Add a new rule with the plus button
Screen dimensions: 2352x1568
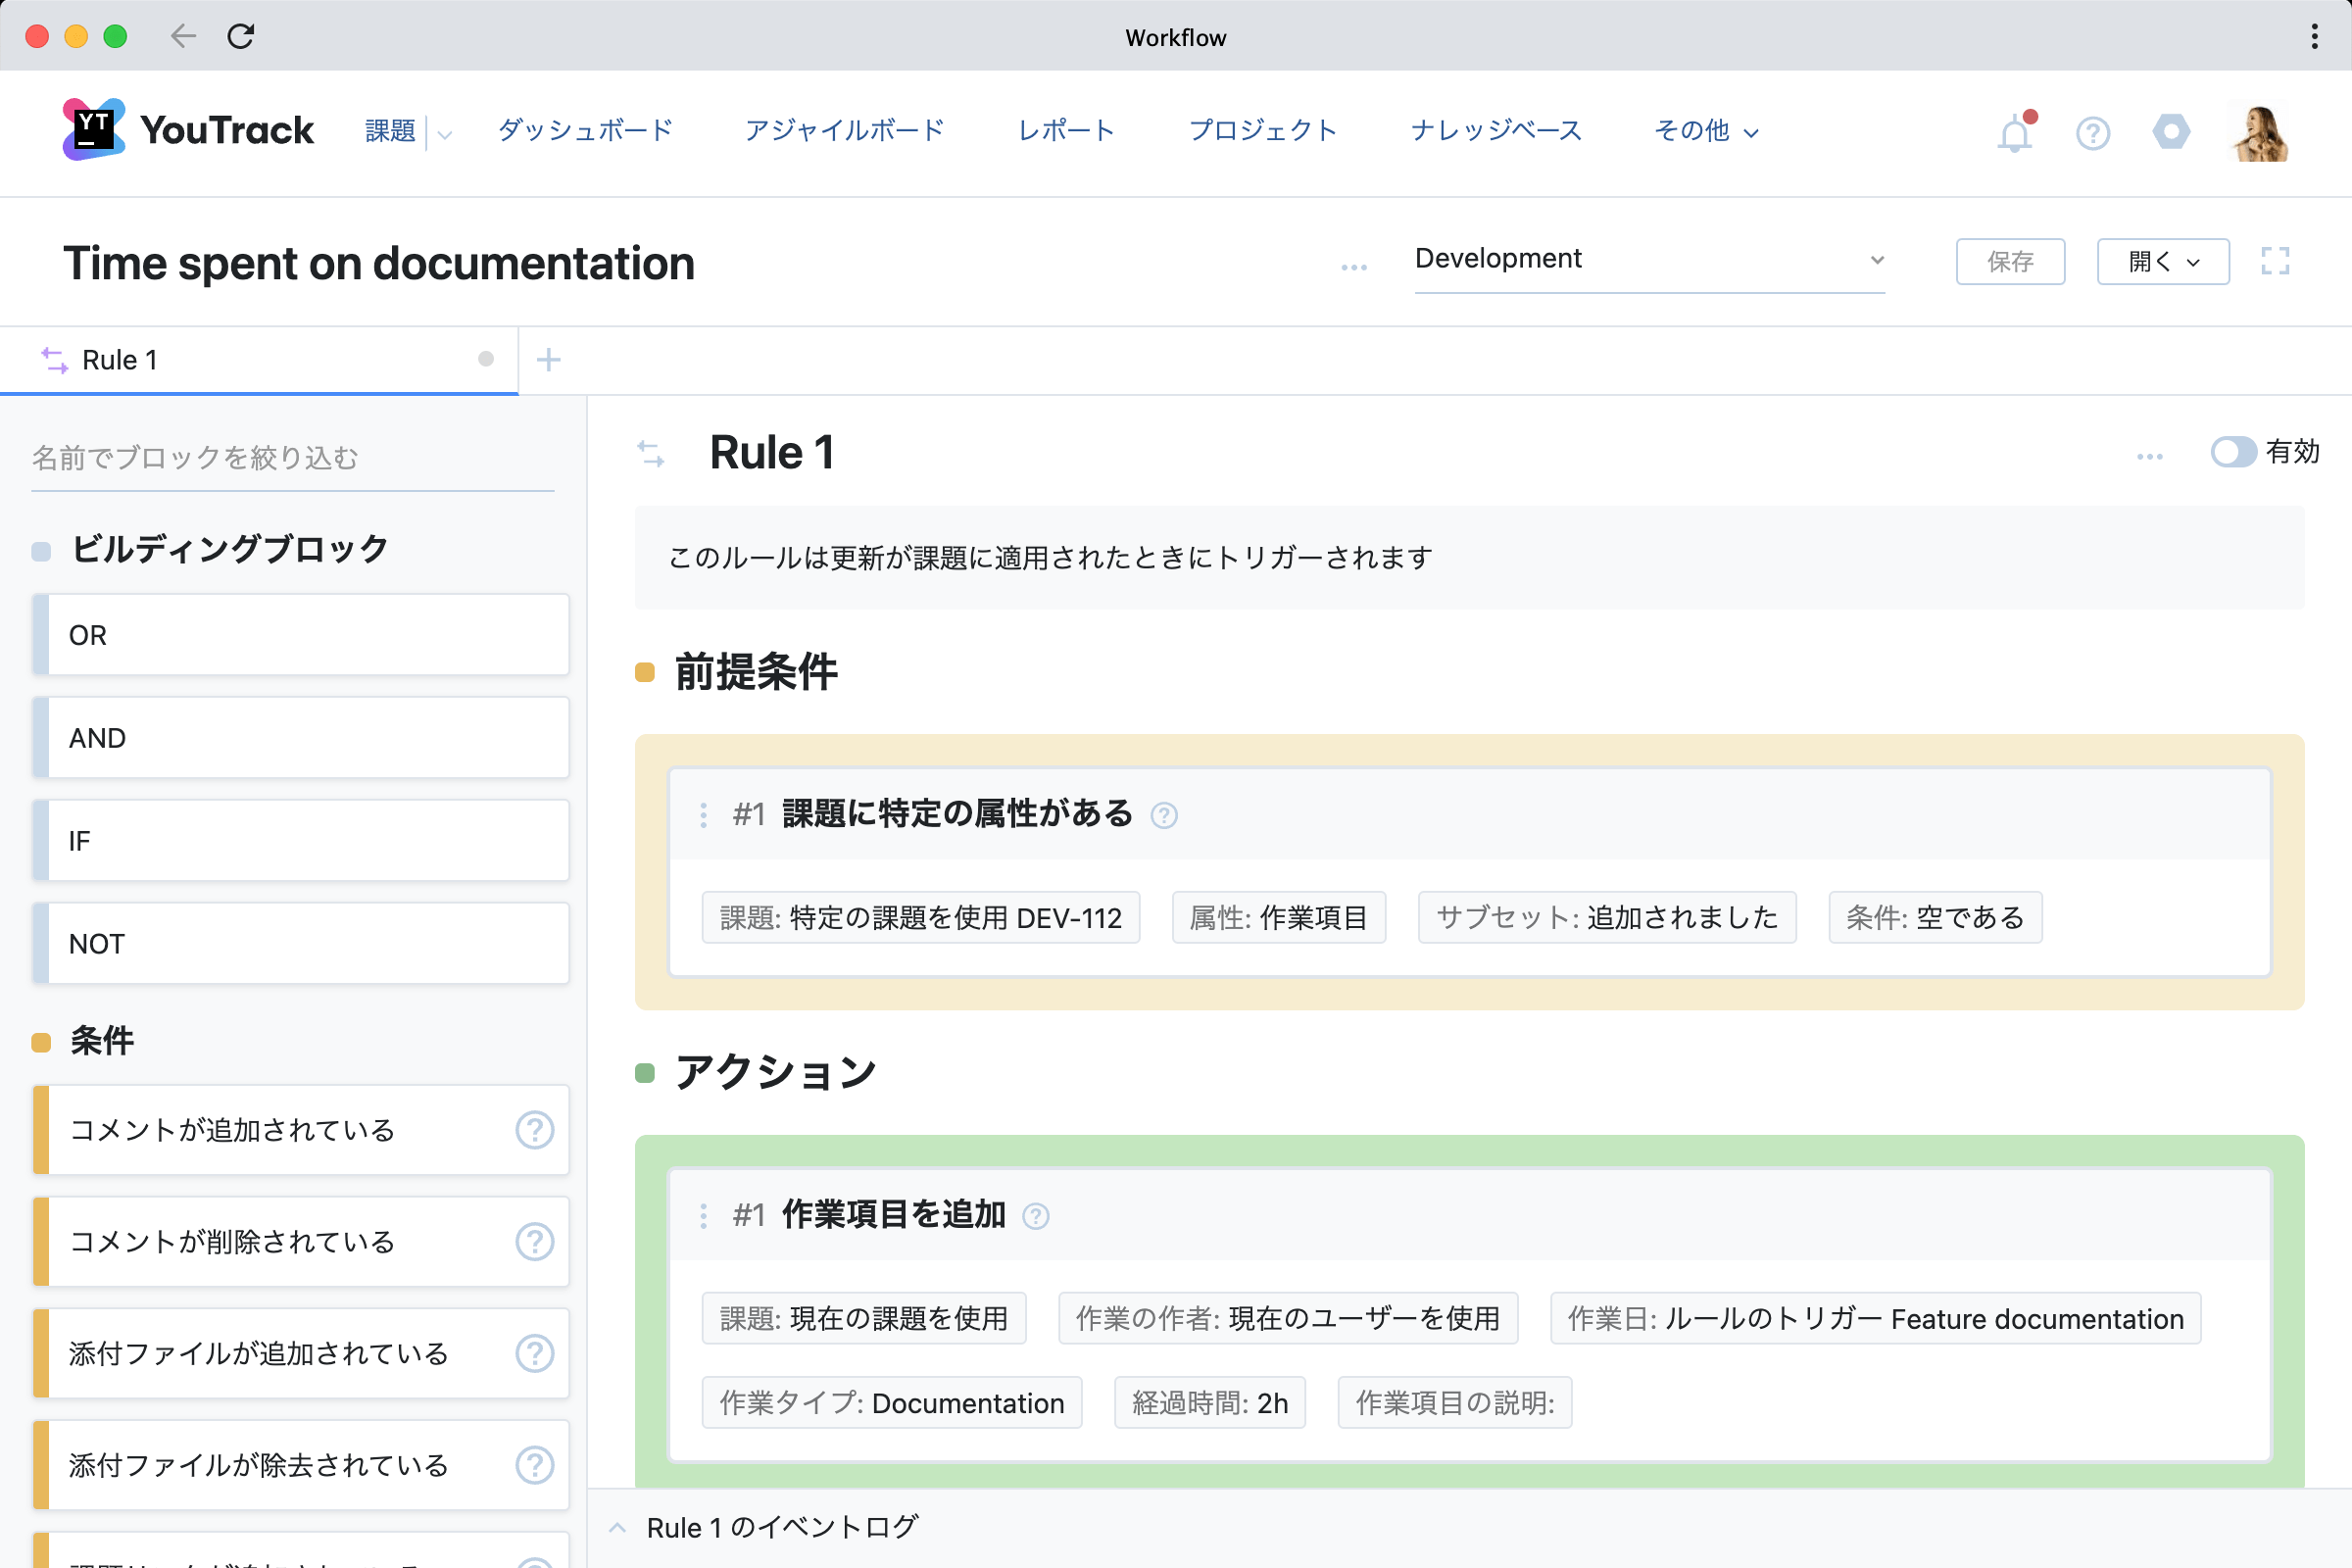click(548, 359)
